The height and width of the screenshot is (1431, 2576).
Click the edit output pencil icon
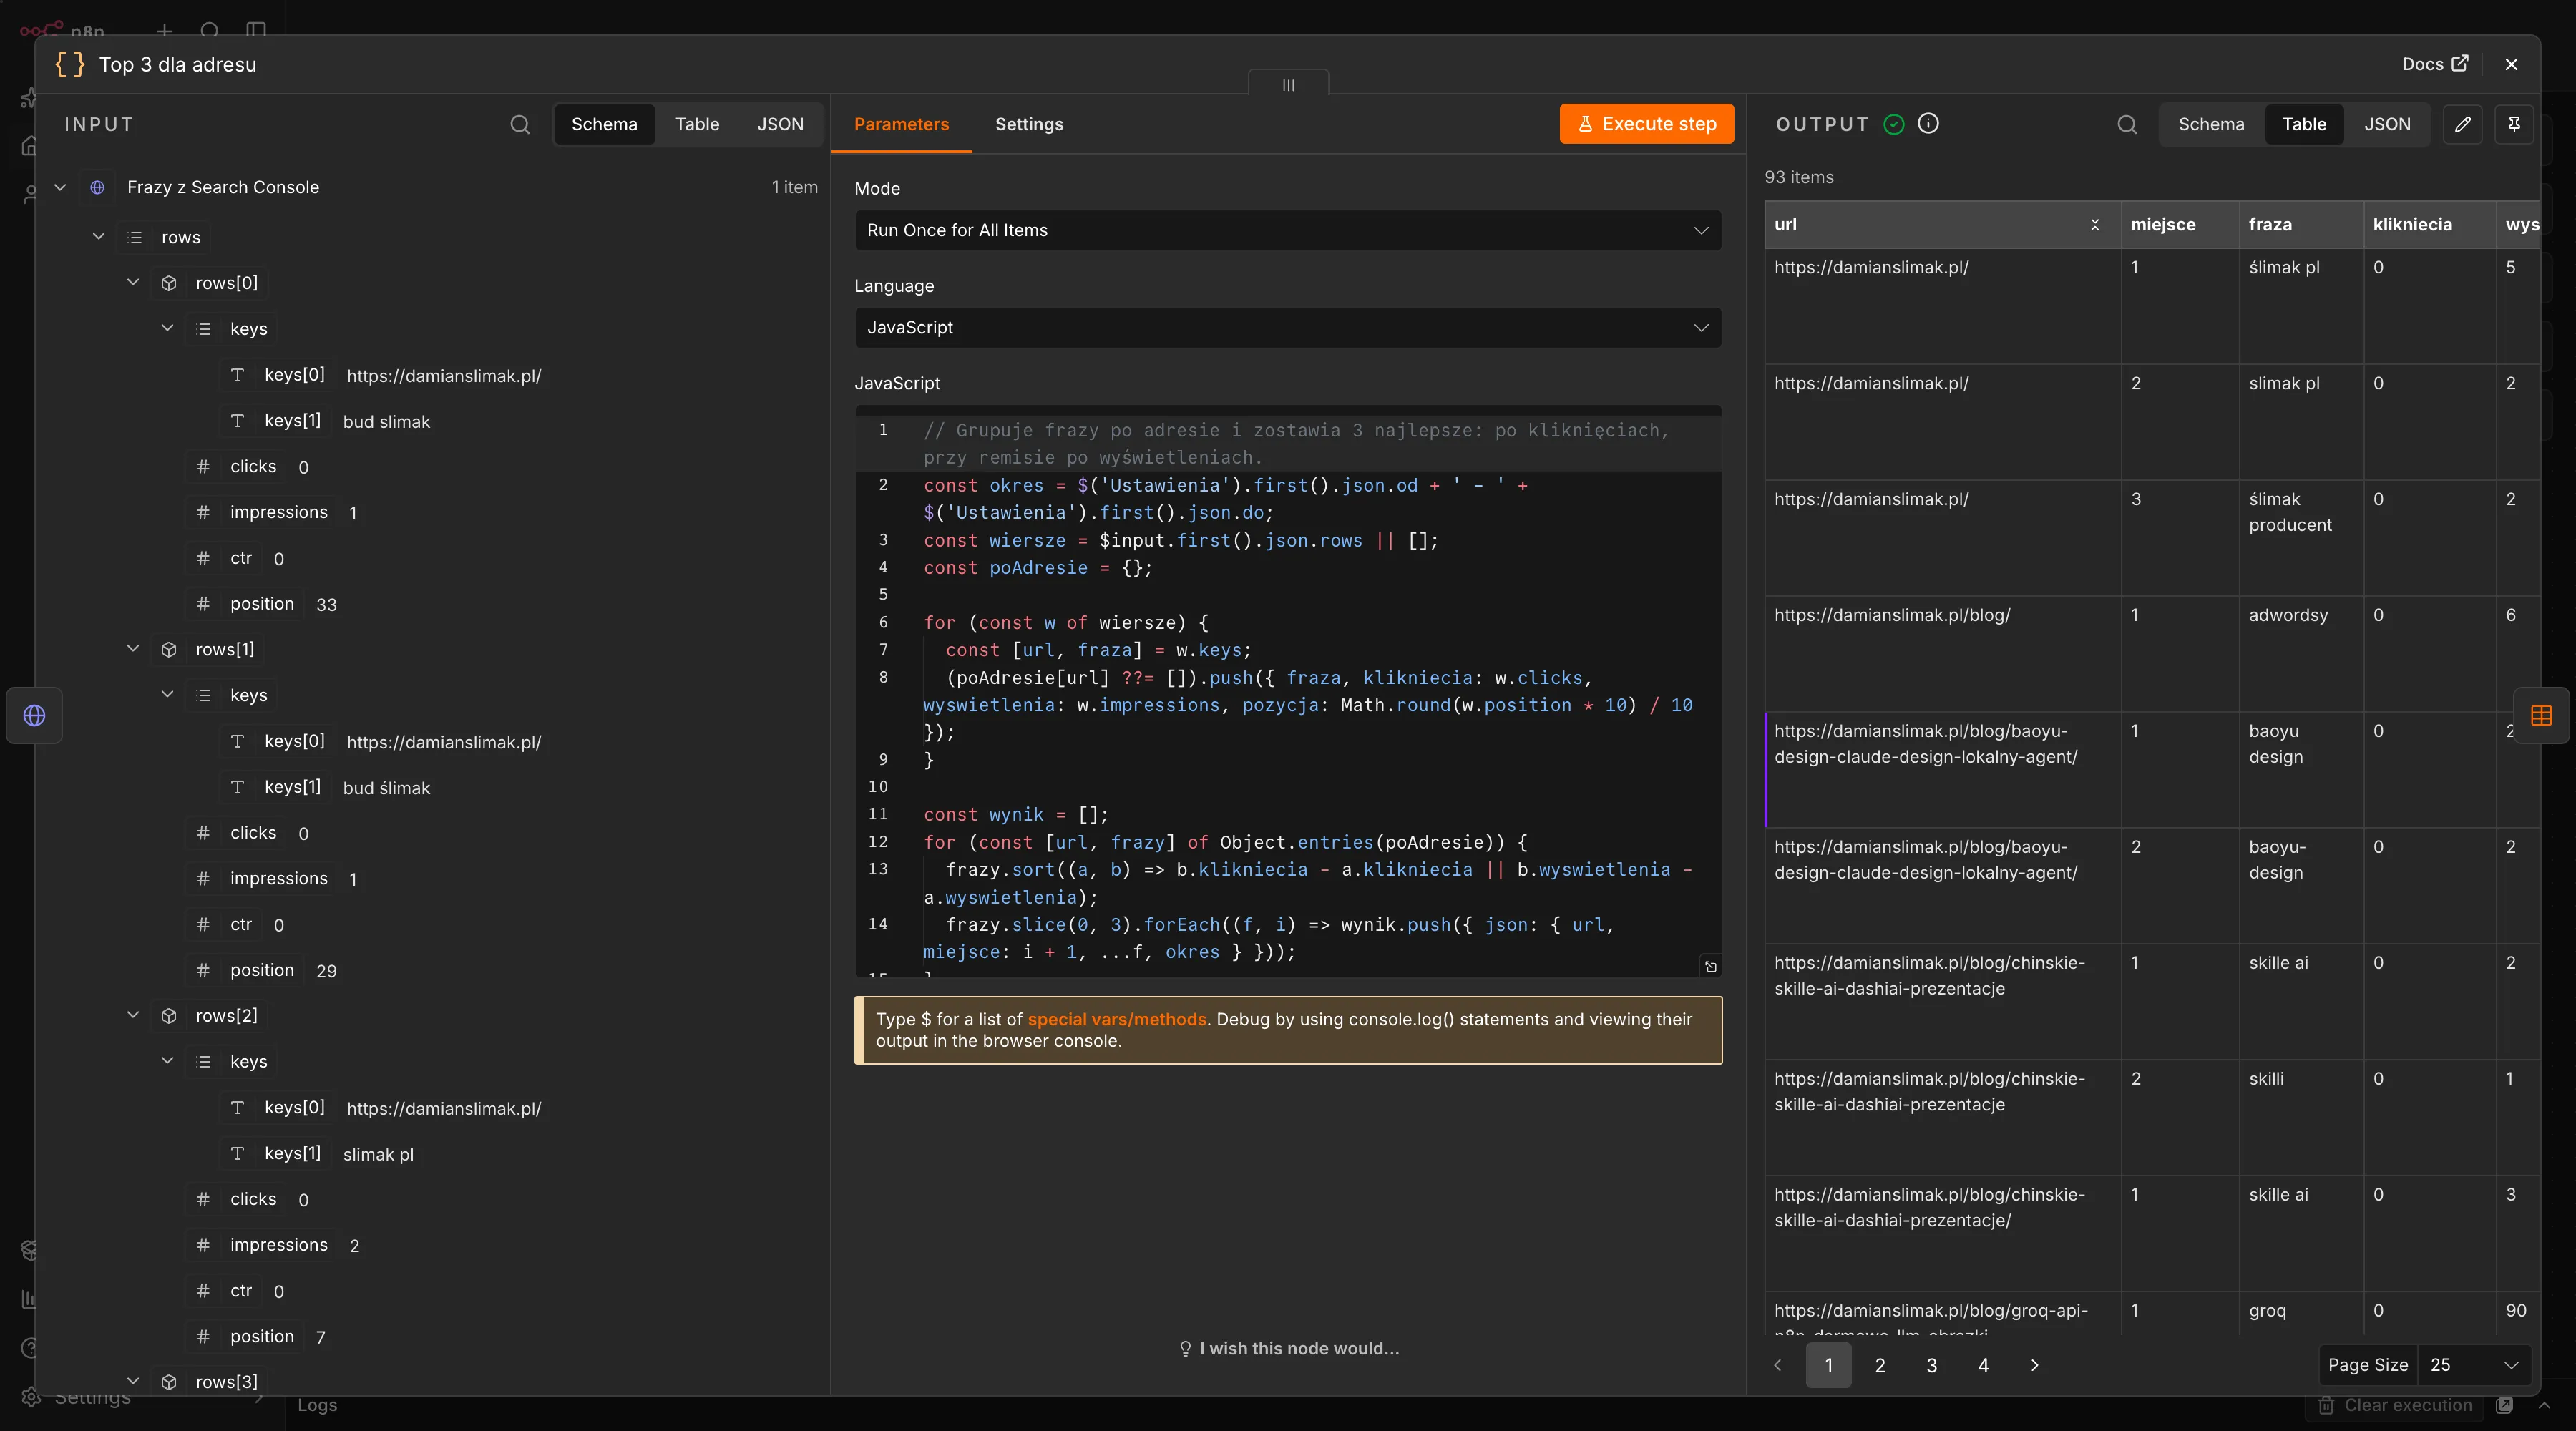click(2463, 124)
